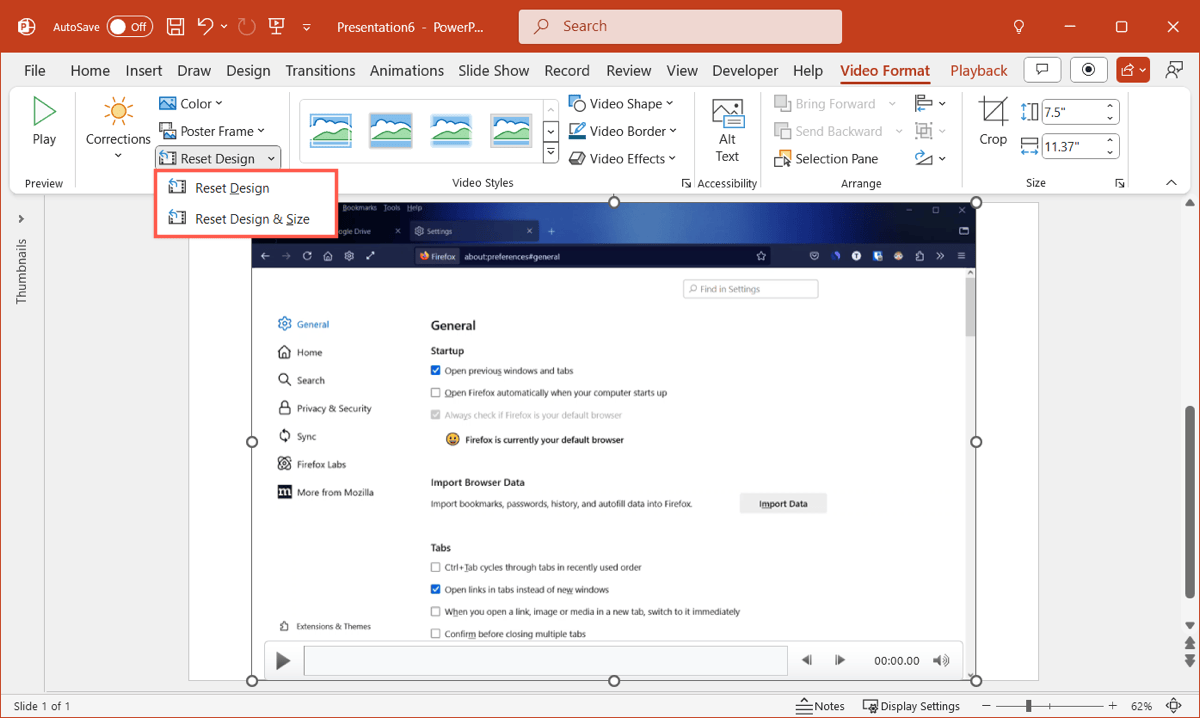Expand the Reset Design dropdown arrow
1200x718 pixels.
coord(271,159)
